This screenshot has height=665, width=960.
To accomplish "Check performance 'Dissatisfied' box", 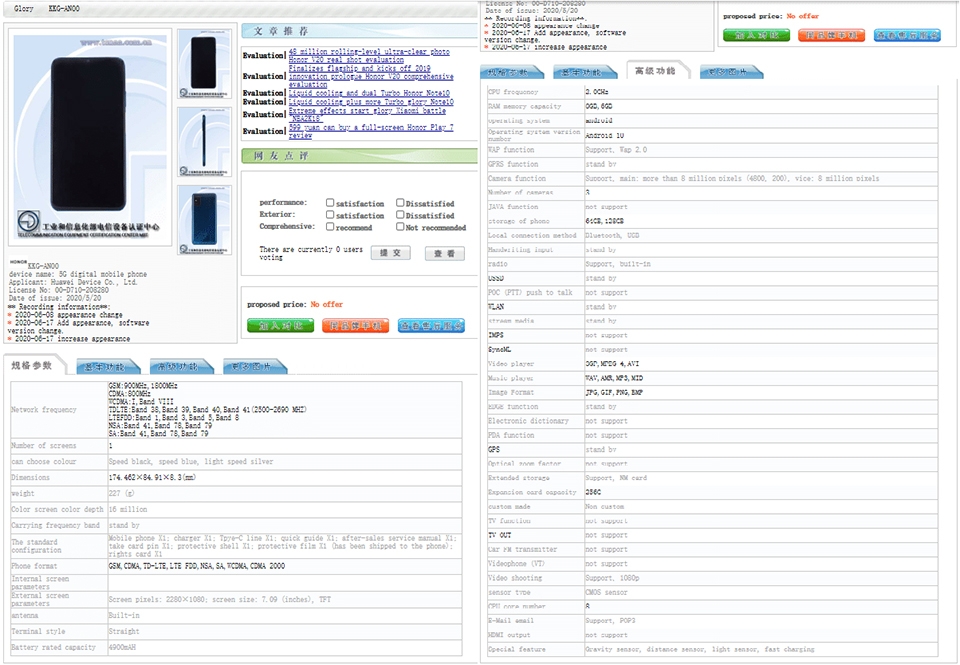I will [x=400, y=203].
